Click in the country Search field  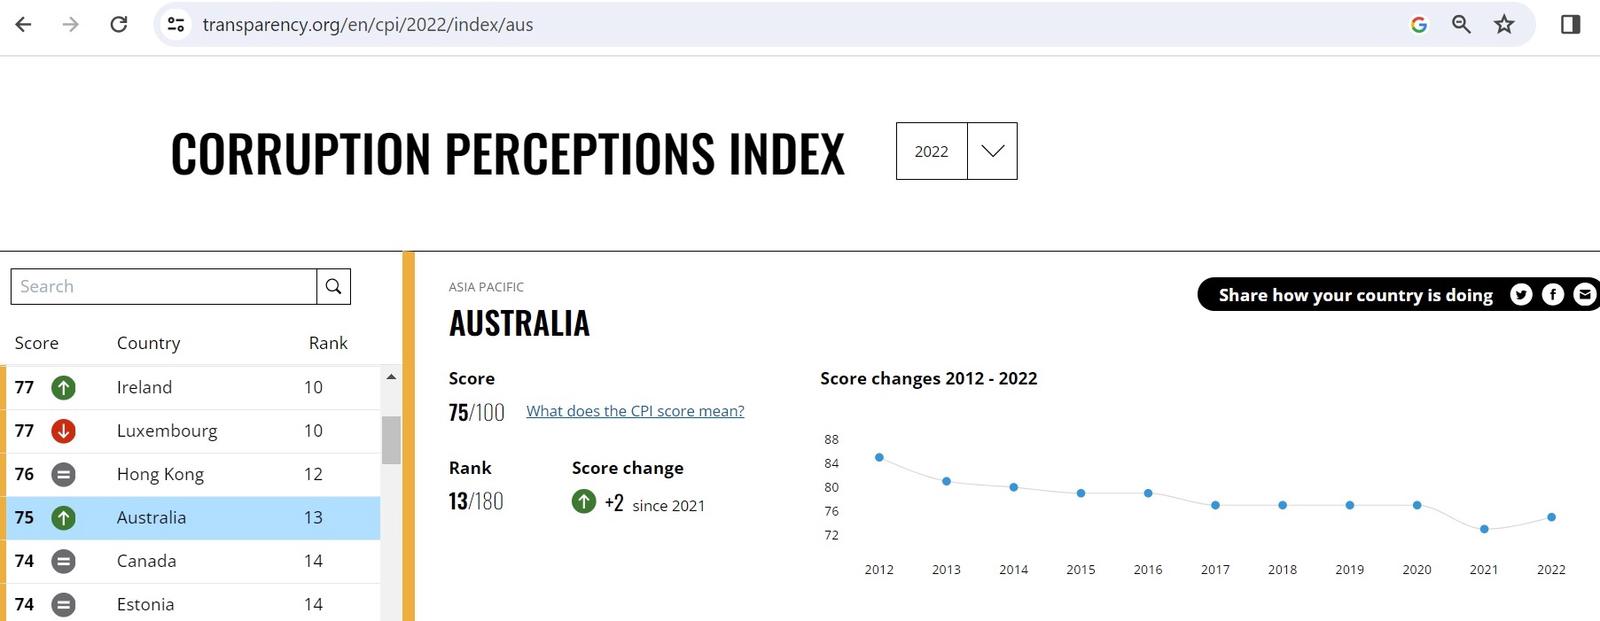tap(164, 287)
